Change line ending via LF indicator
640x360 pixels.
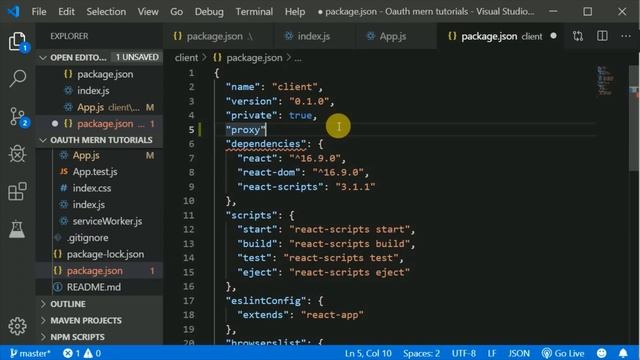click(492, 353)
